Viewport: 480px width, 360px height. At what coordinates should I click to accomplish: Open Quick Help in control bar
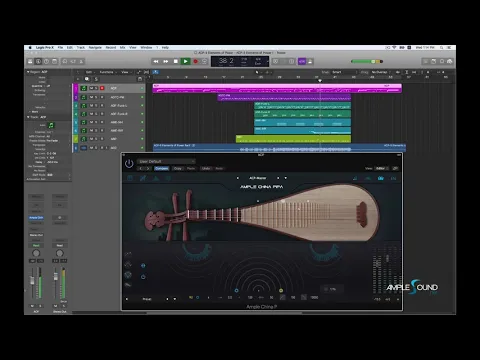coord(46,61)
